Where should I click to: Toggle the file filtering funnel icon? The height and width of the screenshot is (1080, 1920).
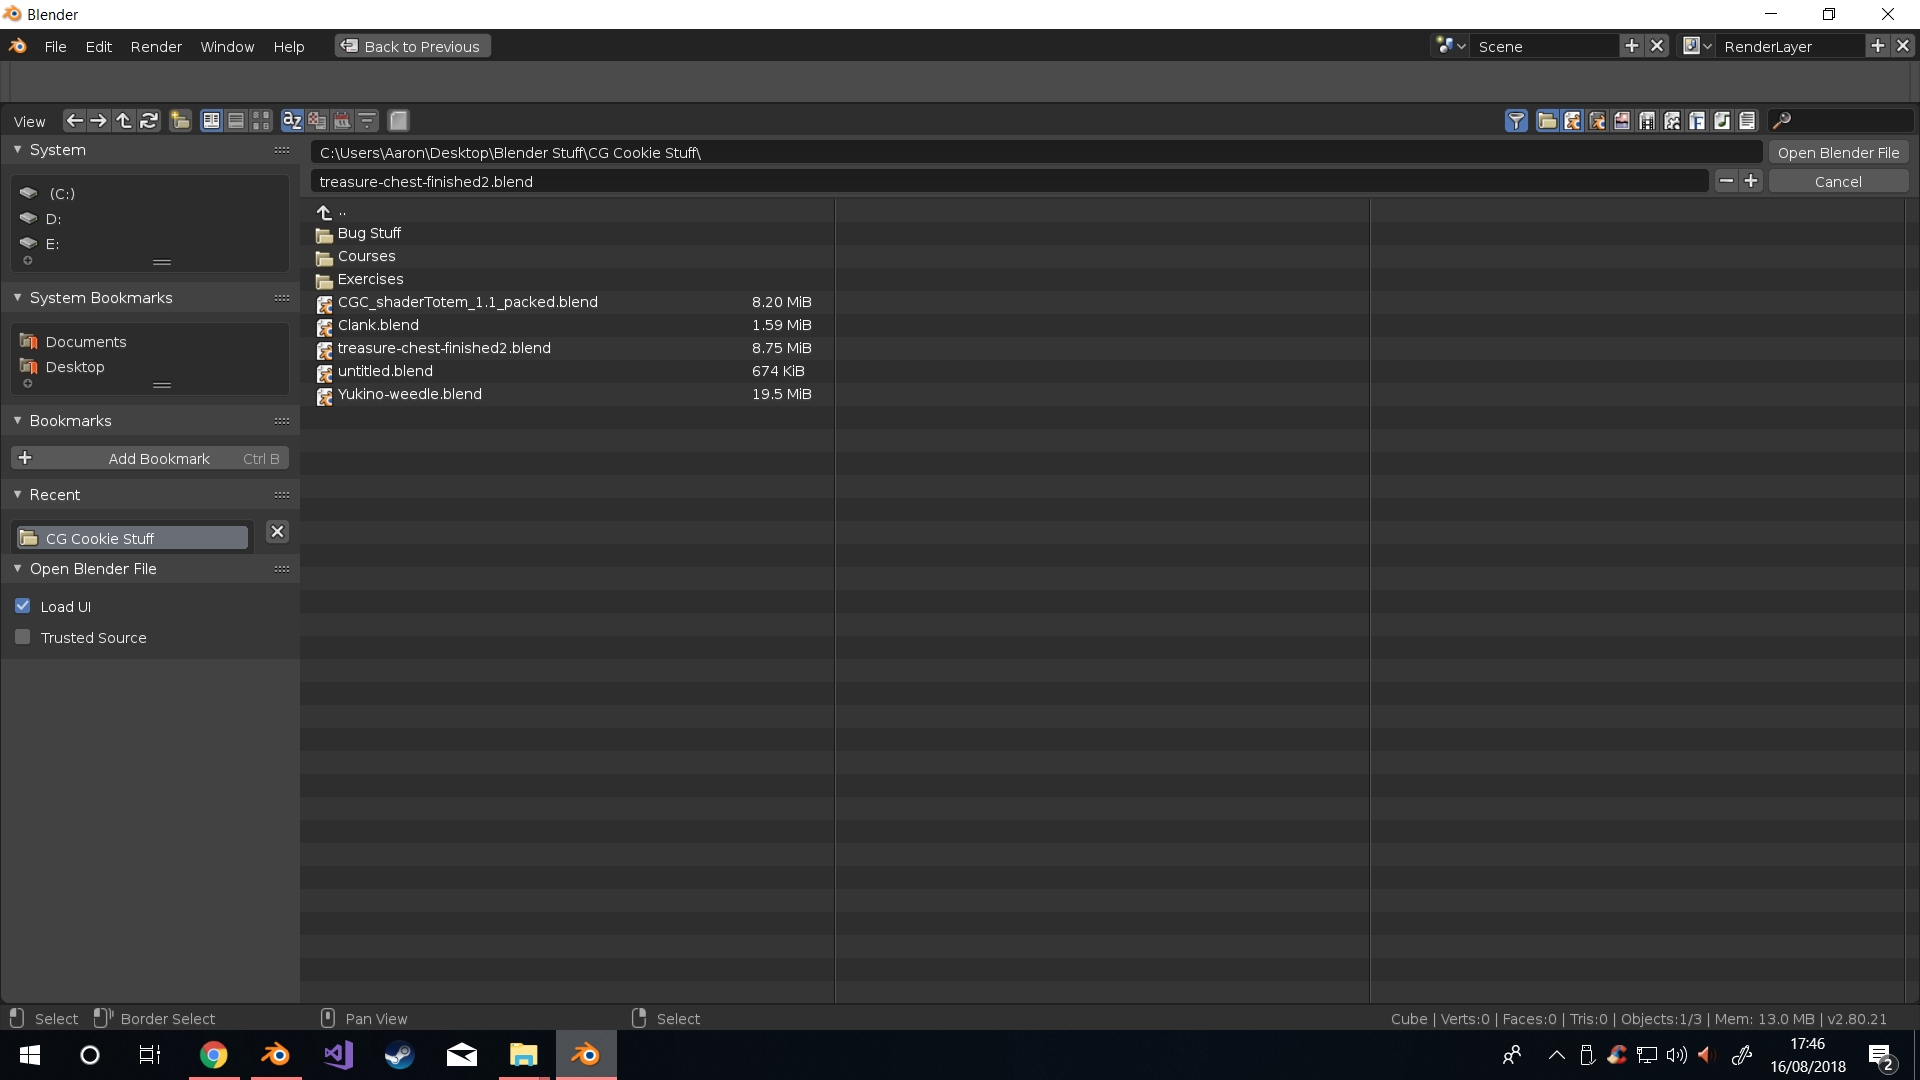[x=1516, y=121]
